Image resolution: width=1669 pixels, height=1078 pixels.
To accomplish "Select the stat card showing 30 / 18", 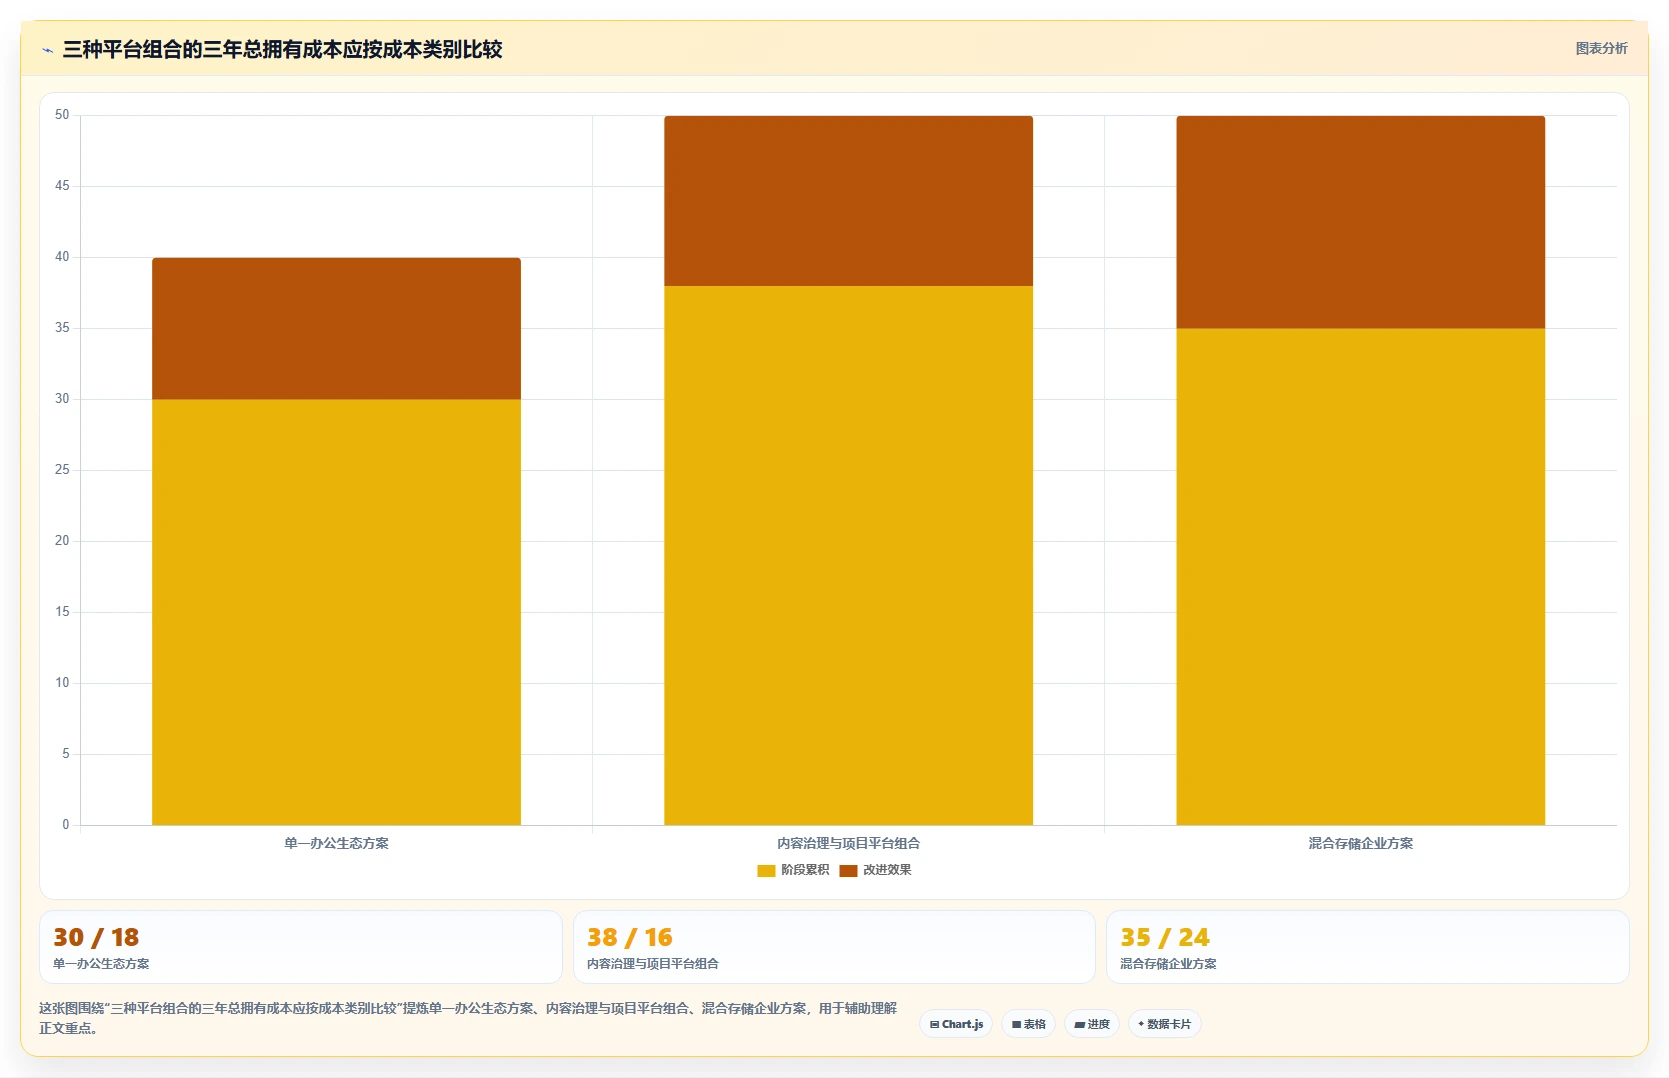I will coord(301,947).
